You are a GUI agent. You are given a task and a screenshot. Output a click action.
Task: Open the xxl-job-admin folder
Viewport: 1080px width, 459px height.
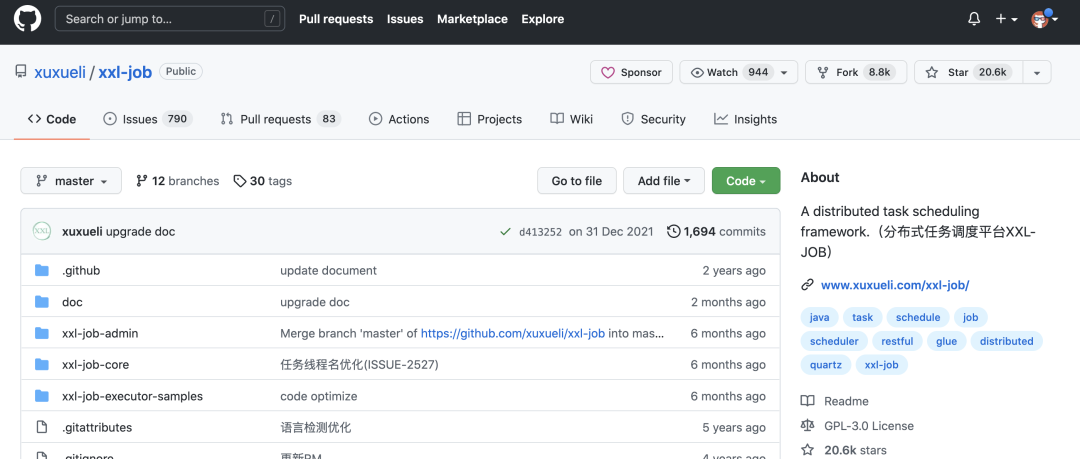(x=100, y=334)
